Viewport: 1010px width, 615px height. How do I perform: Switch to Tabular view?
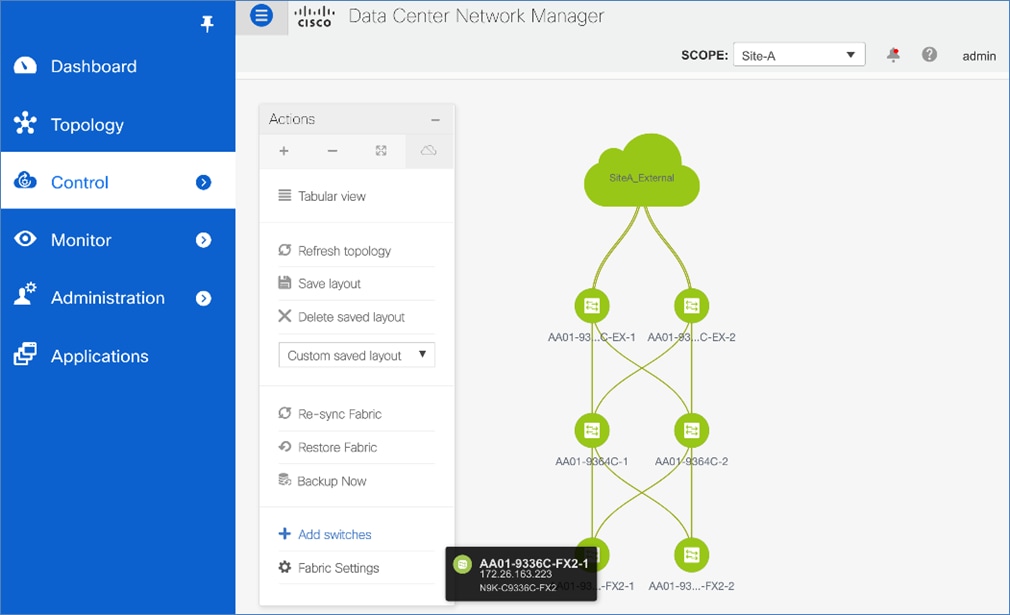click(x=331, y=196)
